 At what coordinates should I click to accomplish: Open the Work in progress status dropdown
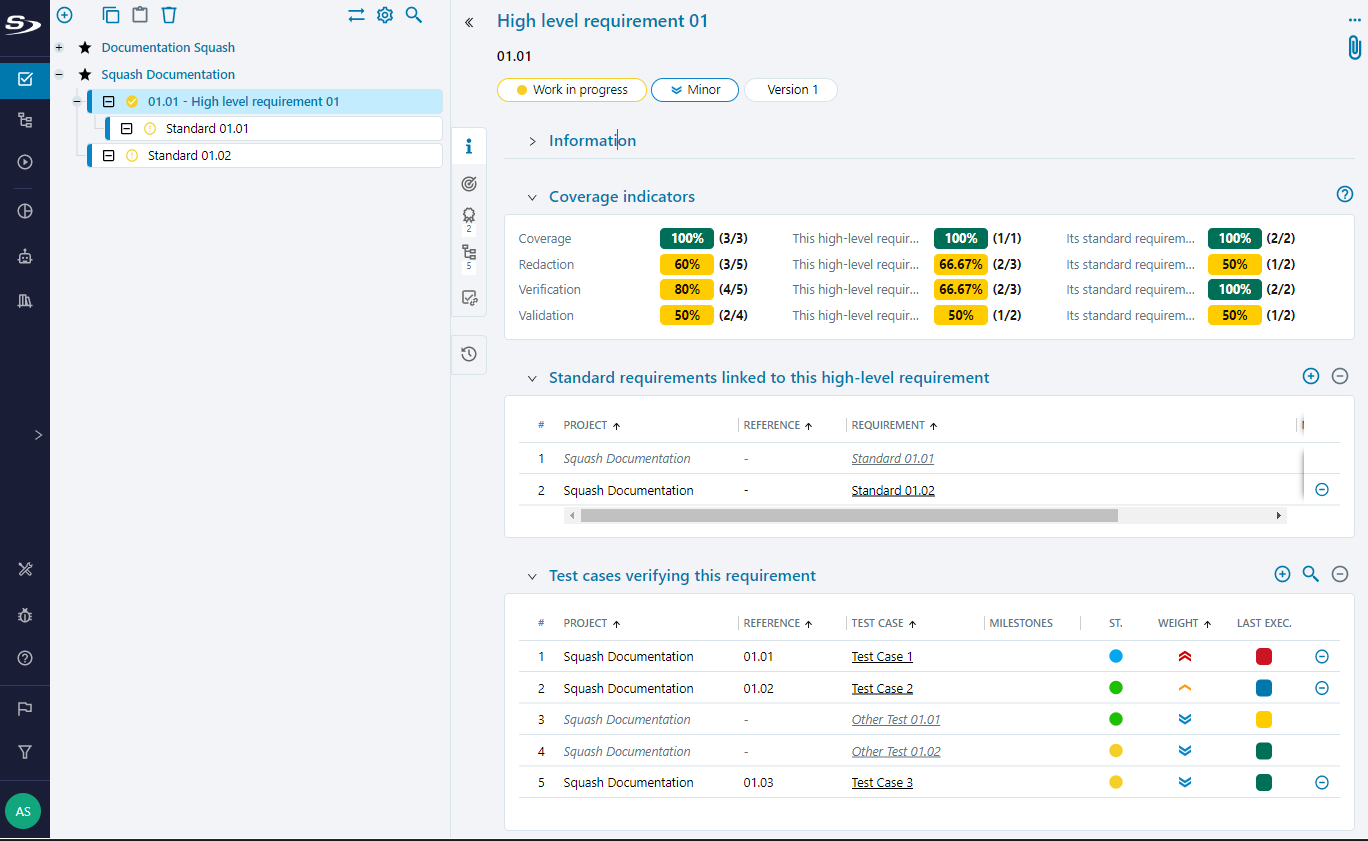click(x=571, y=90)
